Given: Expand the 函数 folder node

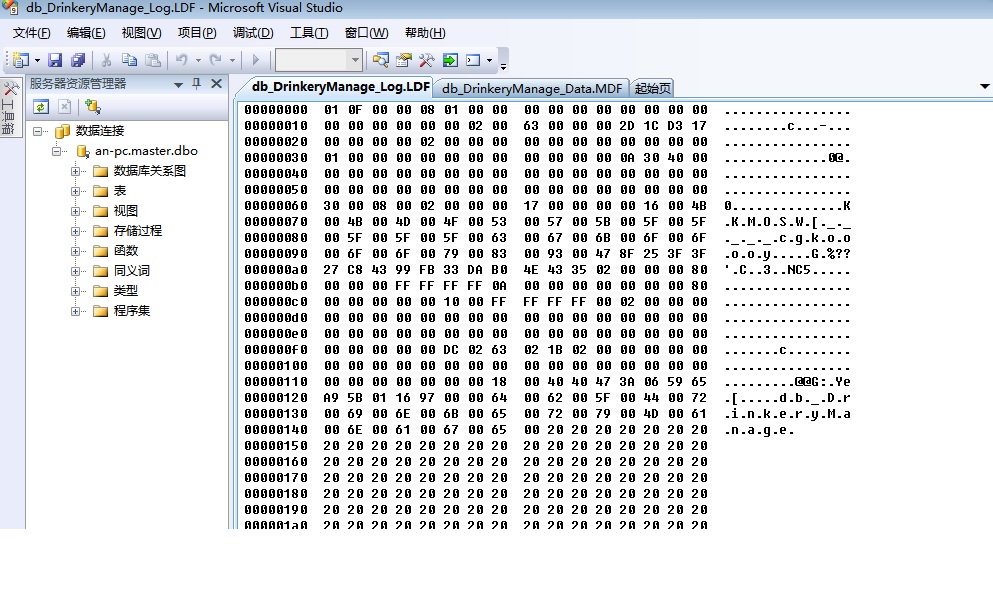Looking at the screenshot, I should click(75, 251).
